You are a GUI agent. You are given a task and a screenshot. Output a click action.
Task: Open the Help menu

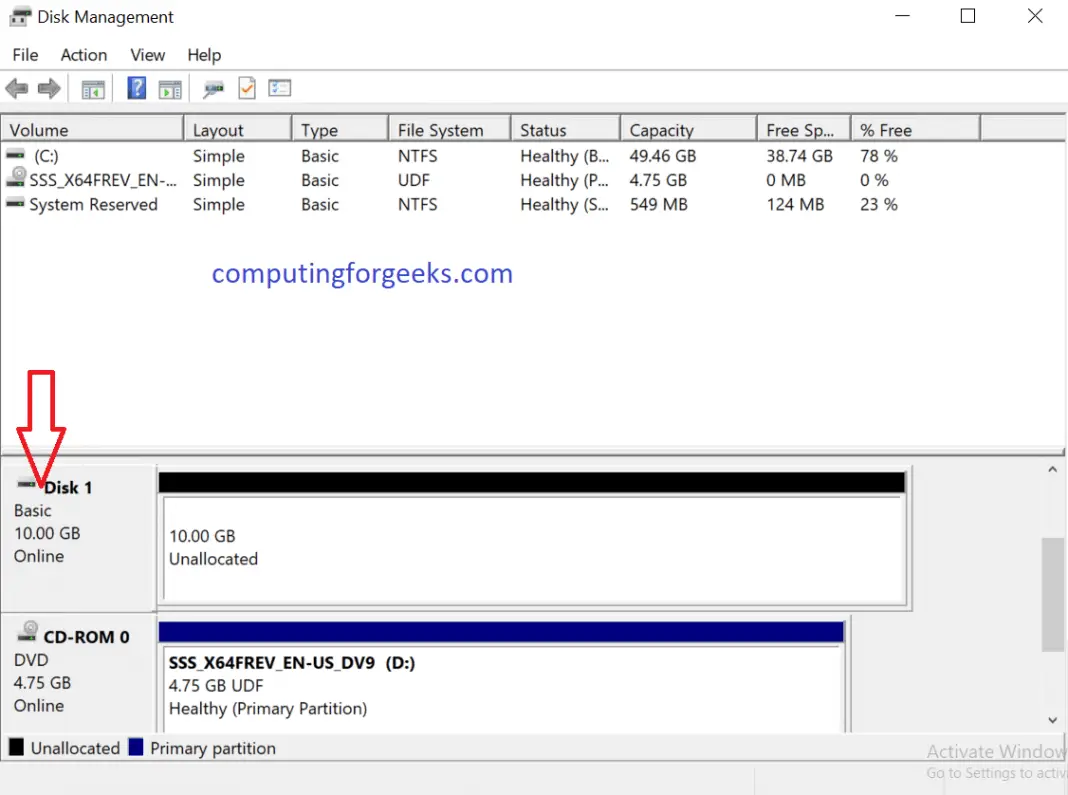204,55
